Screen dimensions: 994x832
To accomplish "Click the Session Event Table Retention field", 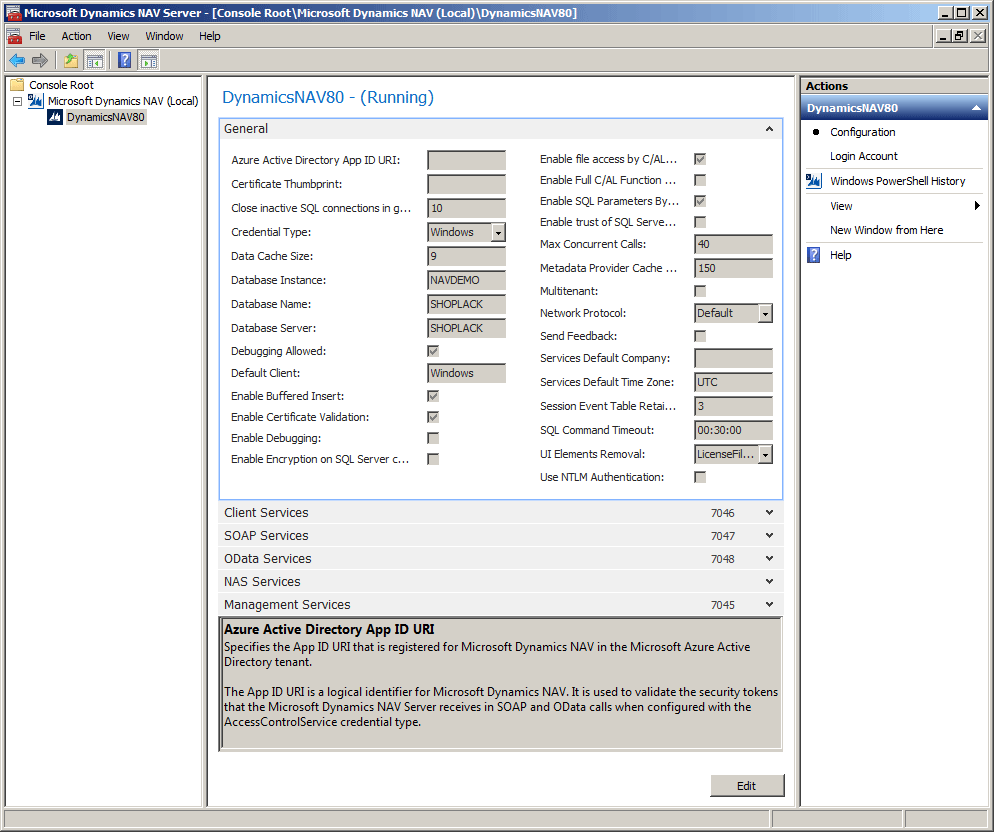I will pyautogui.click(x=733, y=406).
